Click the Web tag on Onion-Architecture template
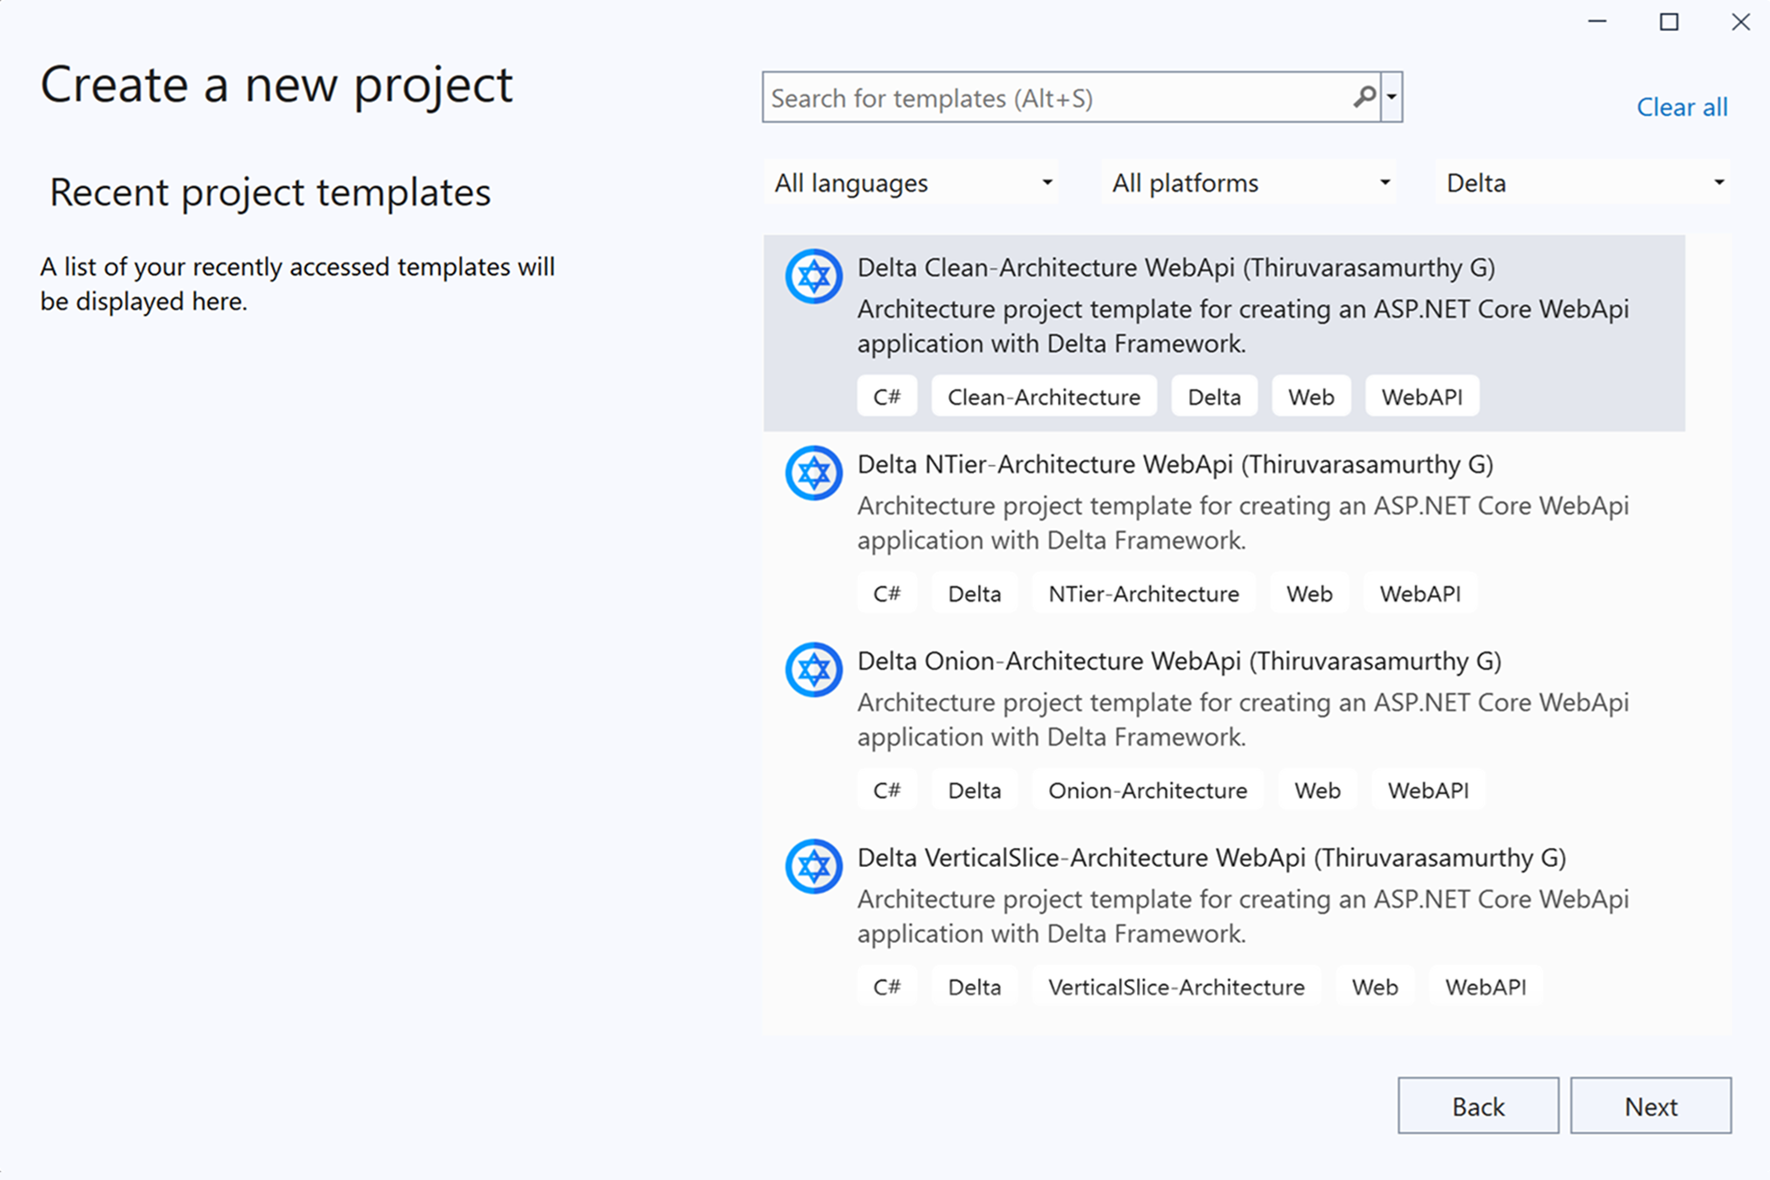This screenshot has height=1180, width=1770. point(1317,791)
